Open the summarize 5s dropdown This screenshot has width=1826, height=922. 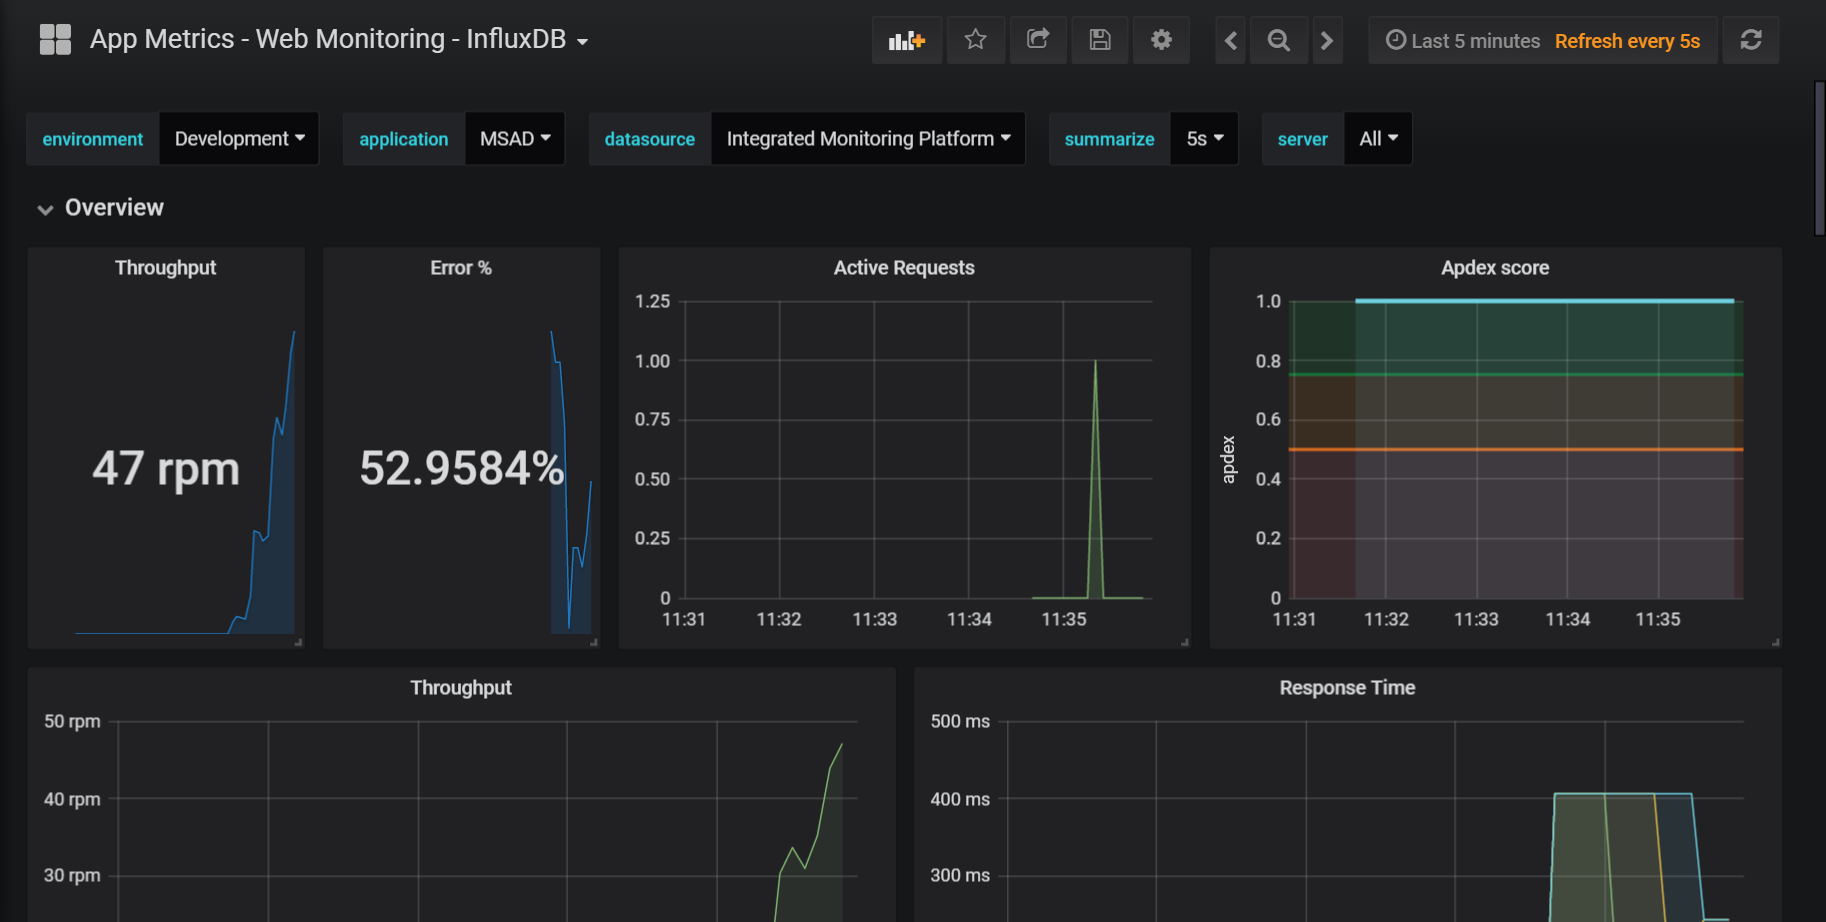click(1205, 139)
